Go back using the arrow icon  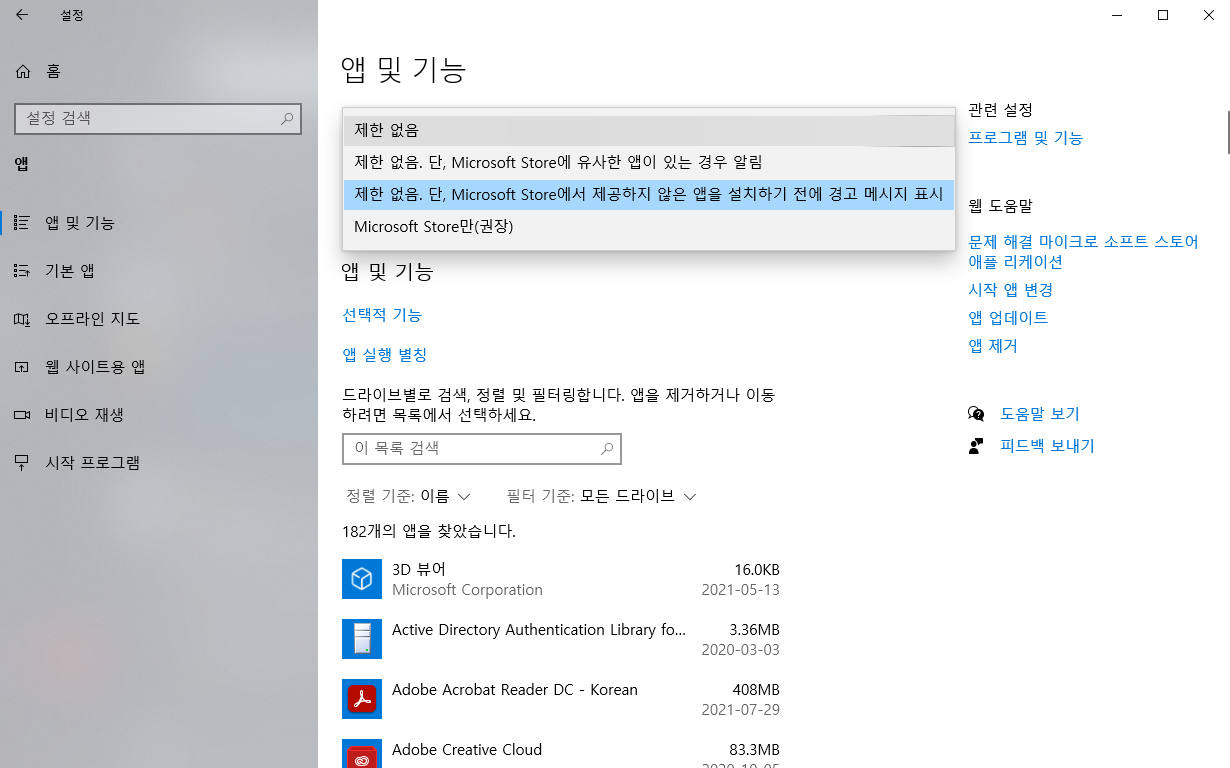pos(22,15)
